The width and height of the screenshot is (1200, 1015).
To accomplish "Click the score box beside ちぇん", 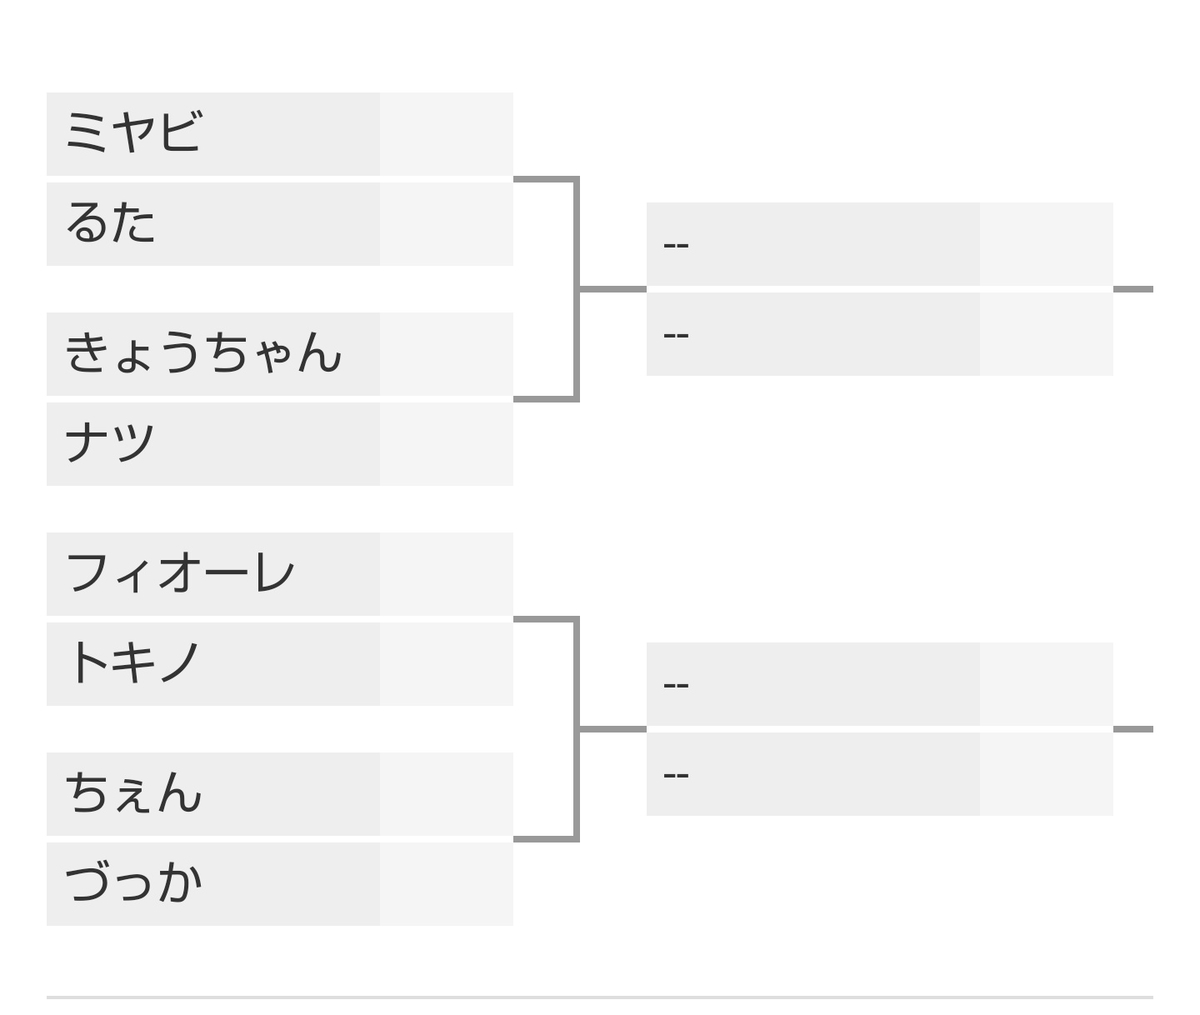I will pyautogui.click(x=447, y=794).
